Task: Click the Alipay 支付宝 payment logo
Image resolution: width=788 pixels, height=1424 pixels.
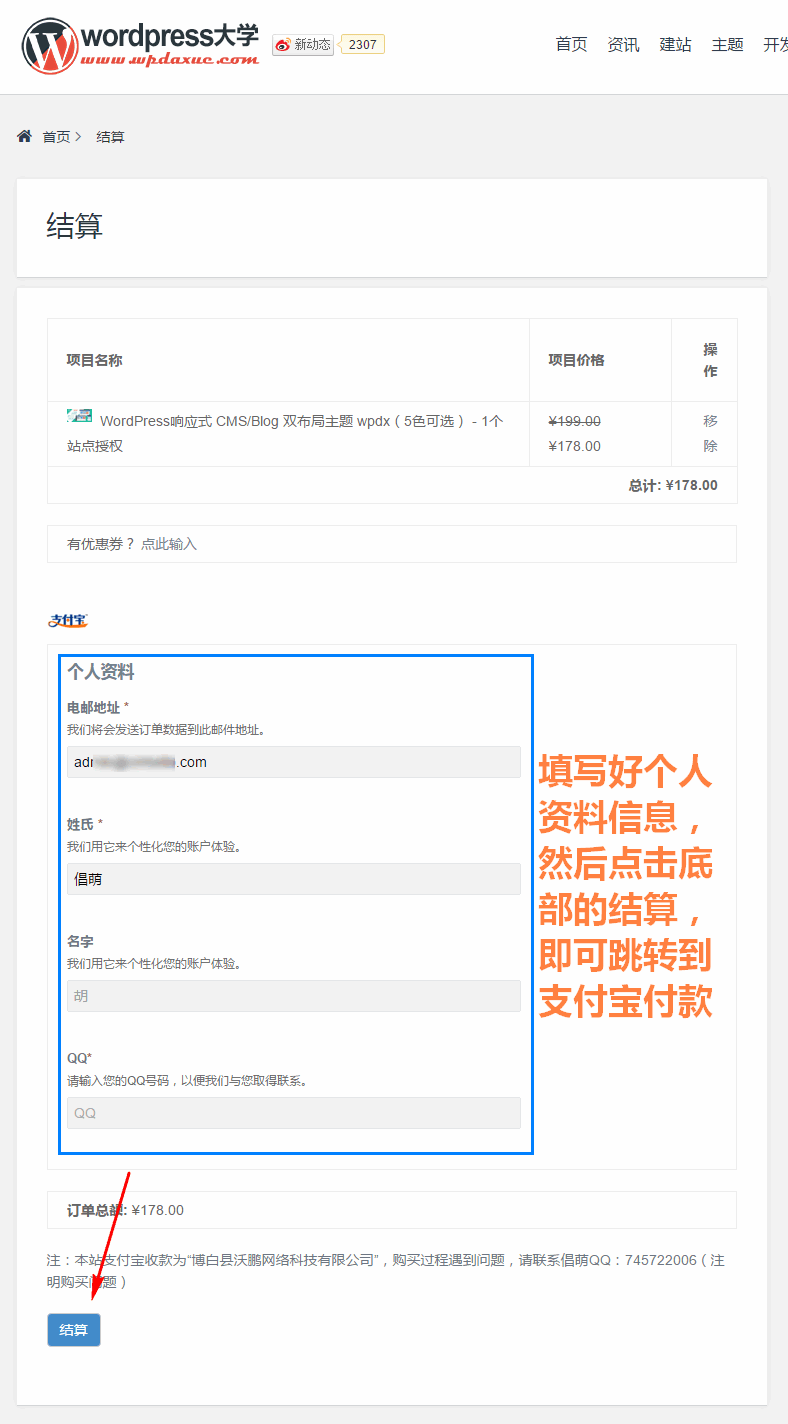Action: 68,621
